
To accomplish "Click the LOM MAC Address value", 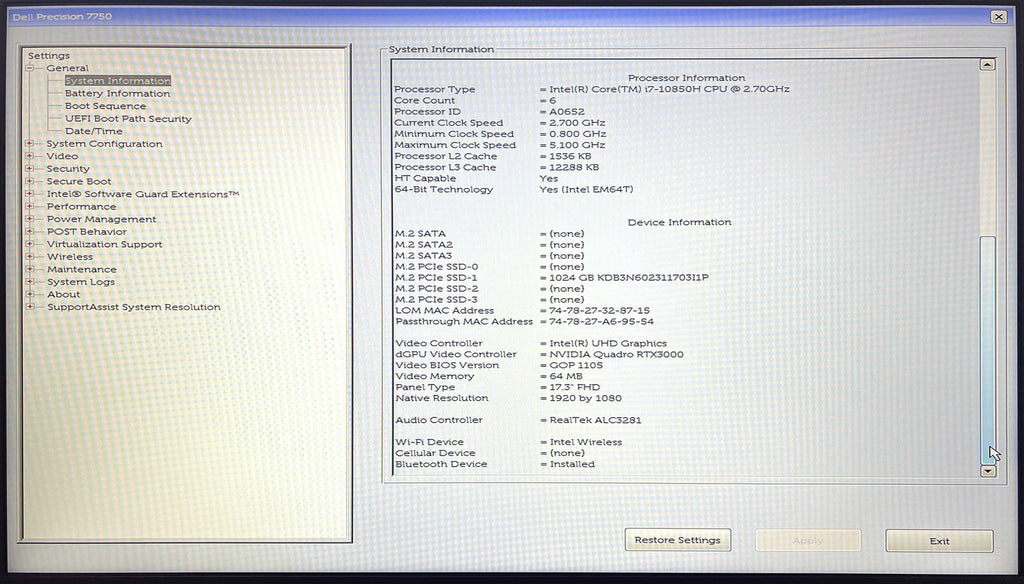I will (600, 310).
